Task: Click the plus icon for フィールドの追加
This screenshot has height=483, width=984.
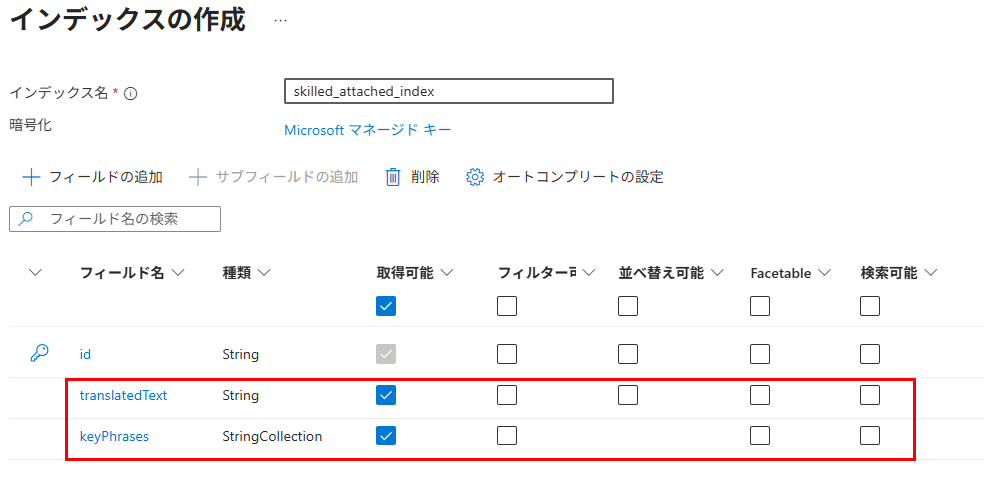Action: (31, 177)
